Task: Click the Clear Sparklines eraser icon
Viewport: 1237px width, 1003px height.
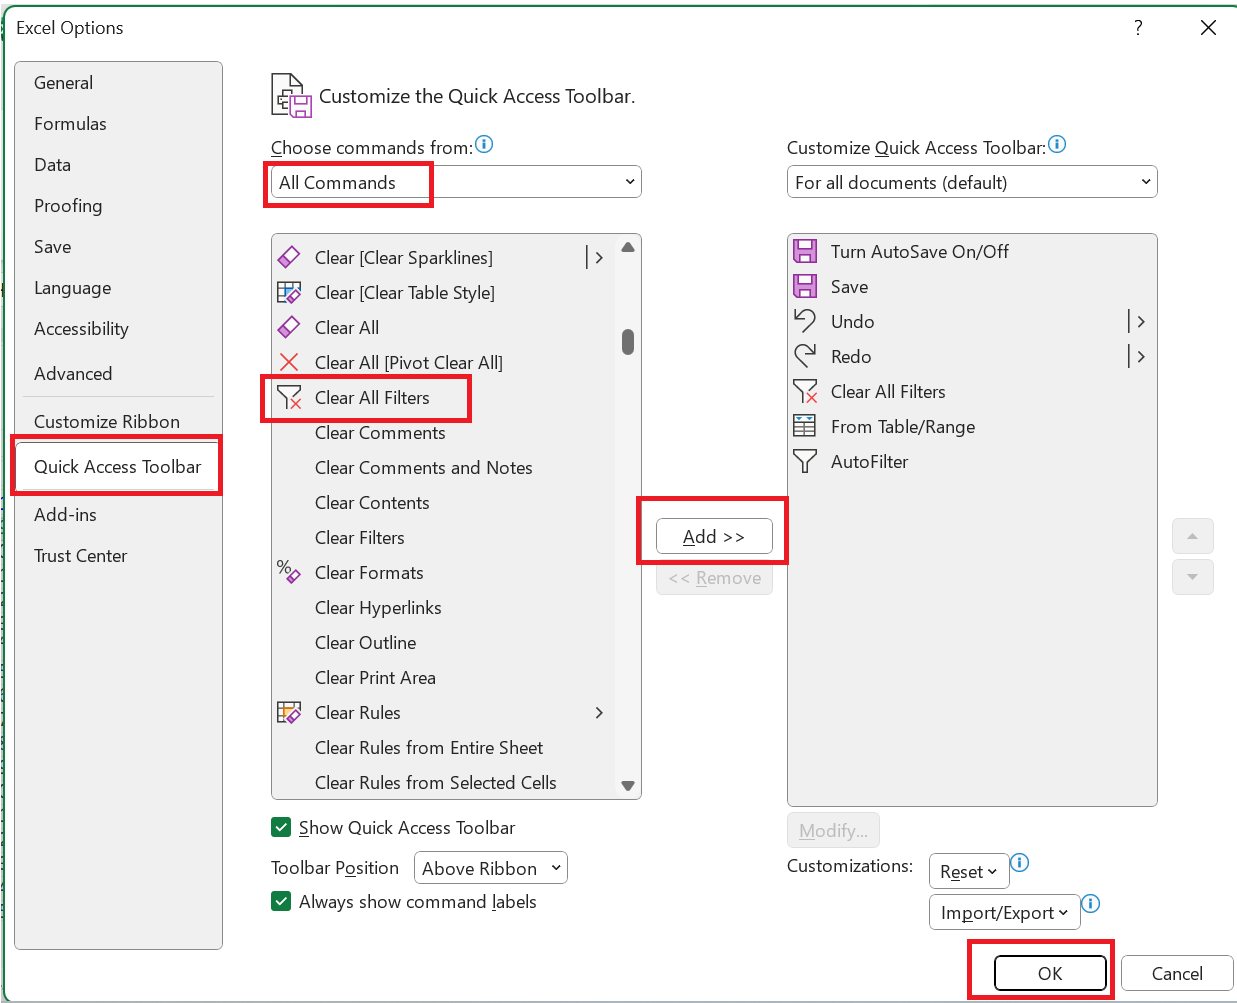Action: point(289,257)
